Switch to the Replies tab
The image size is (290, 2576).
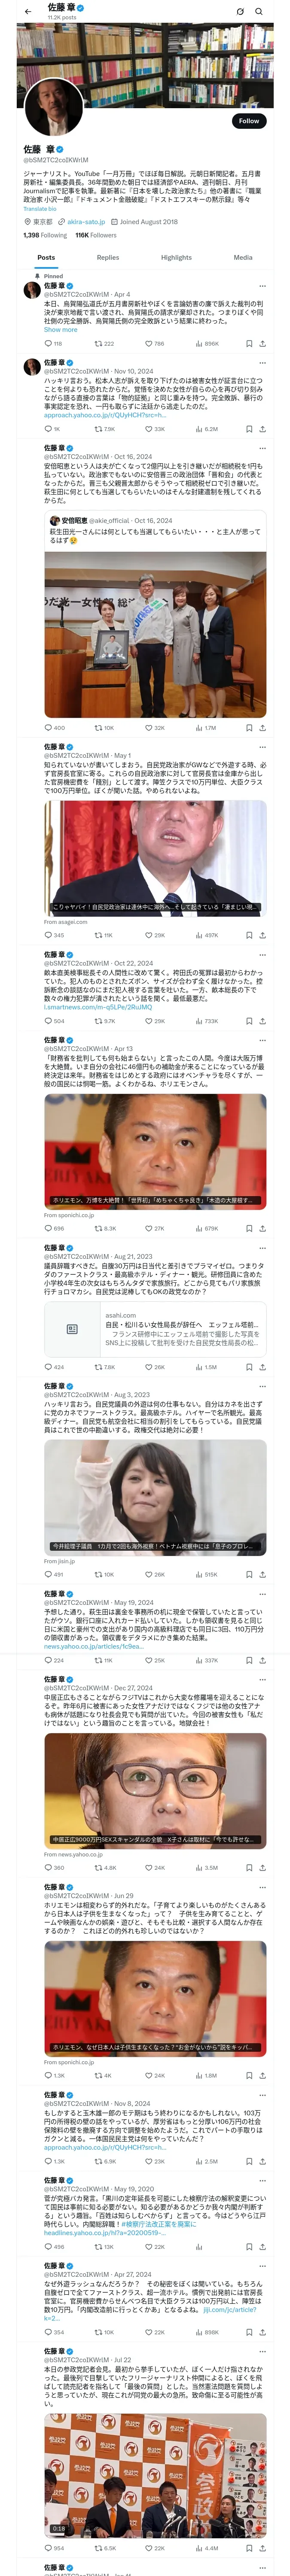tap(108, 257)
